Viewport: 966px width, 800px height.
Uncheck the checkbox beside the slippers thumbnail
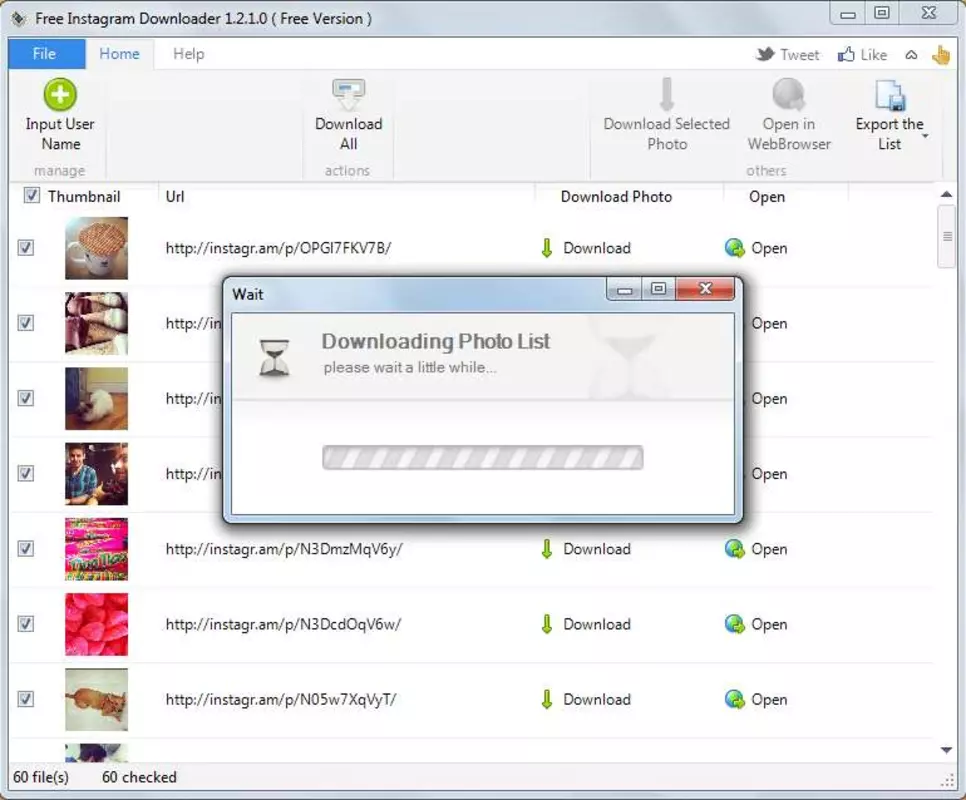[25, 323]
